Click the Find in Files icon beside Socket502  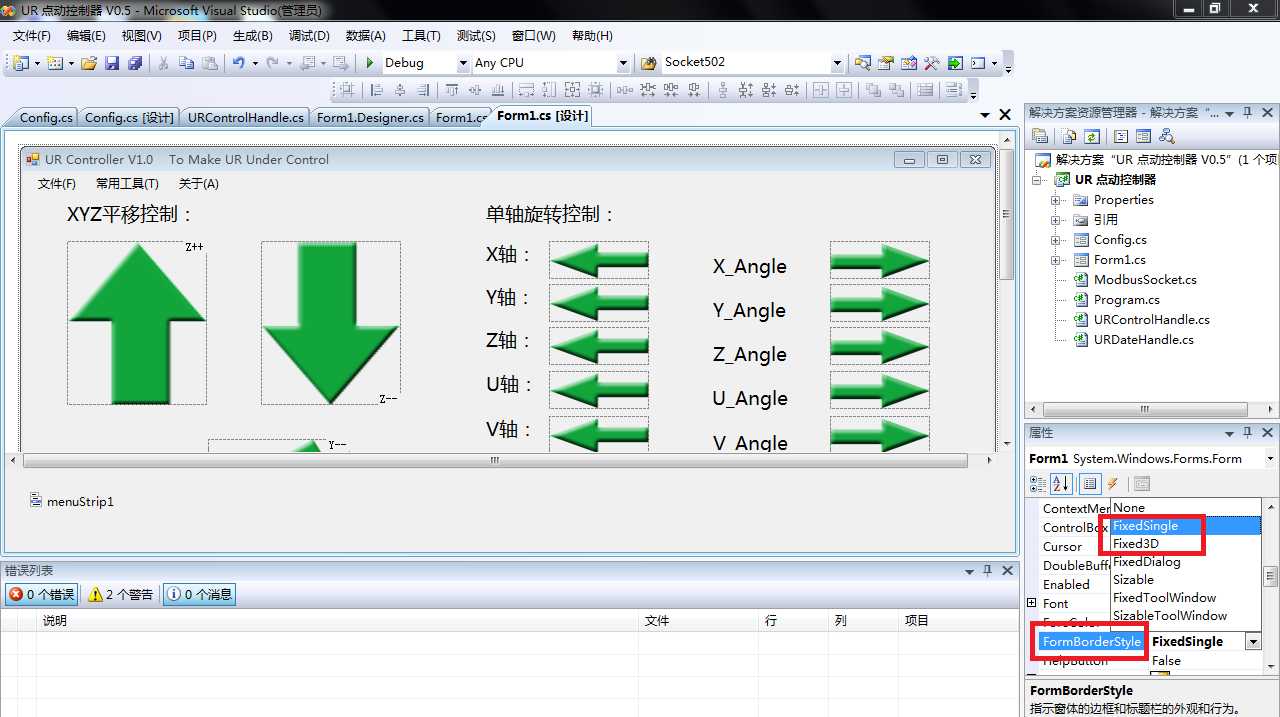[x=648, y=63]
